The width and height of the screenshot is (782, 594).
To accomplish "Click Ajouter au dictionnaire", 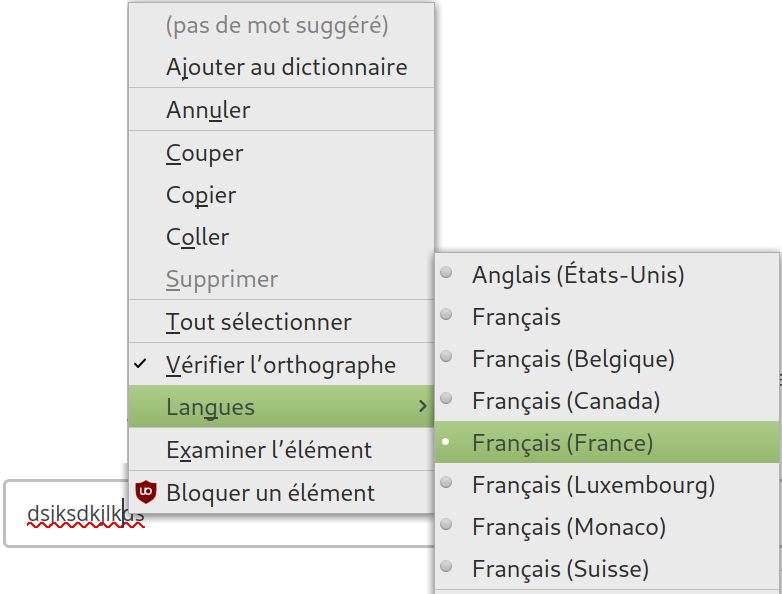I will 286,68.
